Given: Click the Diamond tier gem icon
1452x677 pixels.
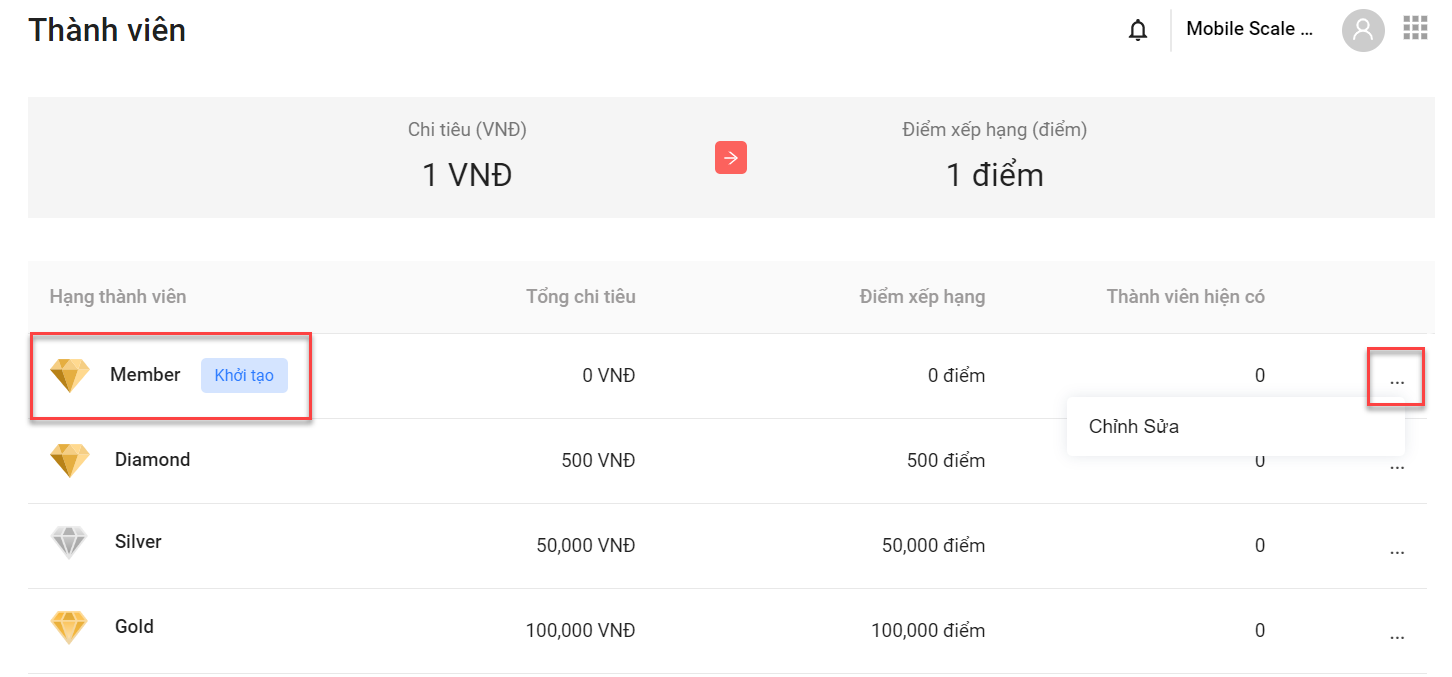Looking at the screenshot, I should coord(70,460).
